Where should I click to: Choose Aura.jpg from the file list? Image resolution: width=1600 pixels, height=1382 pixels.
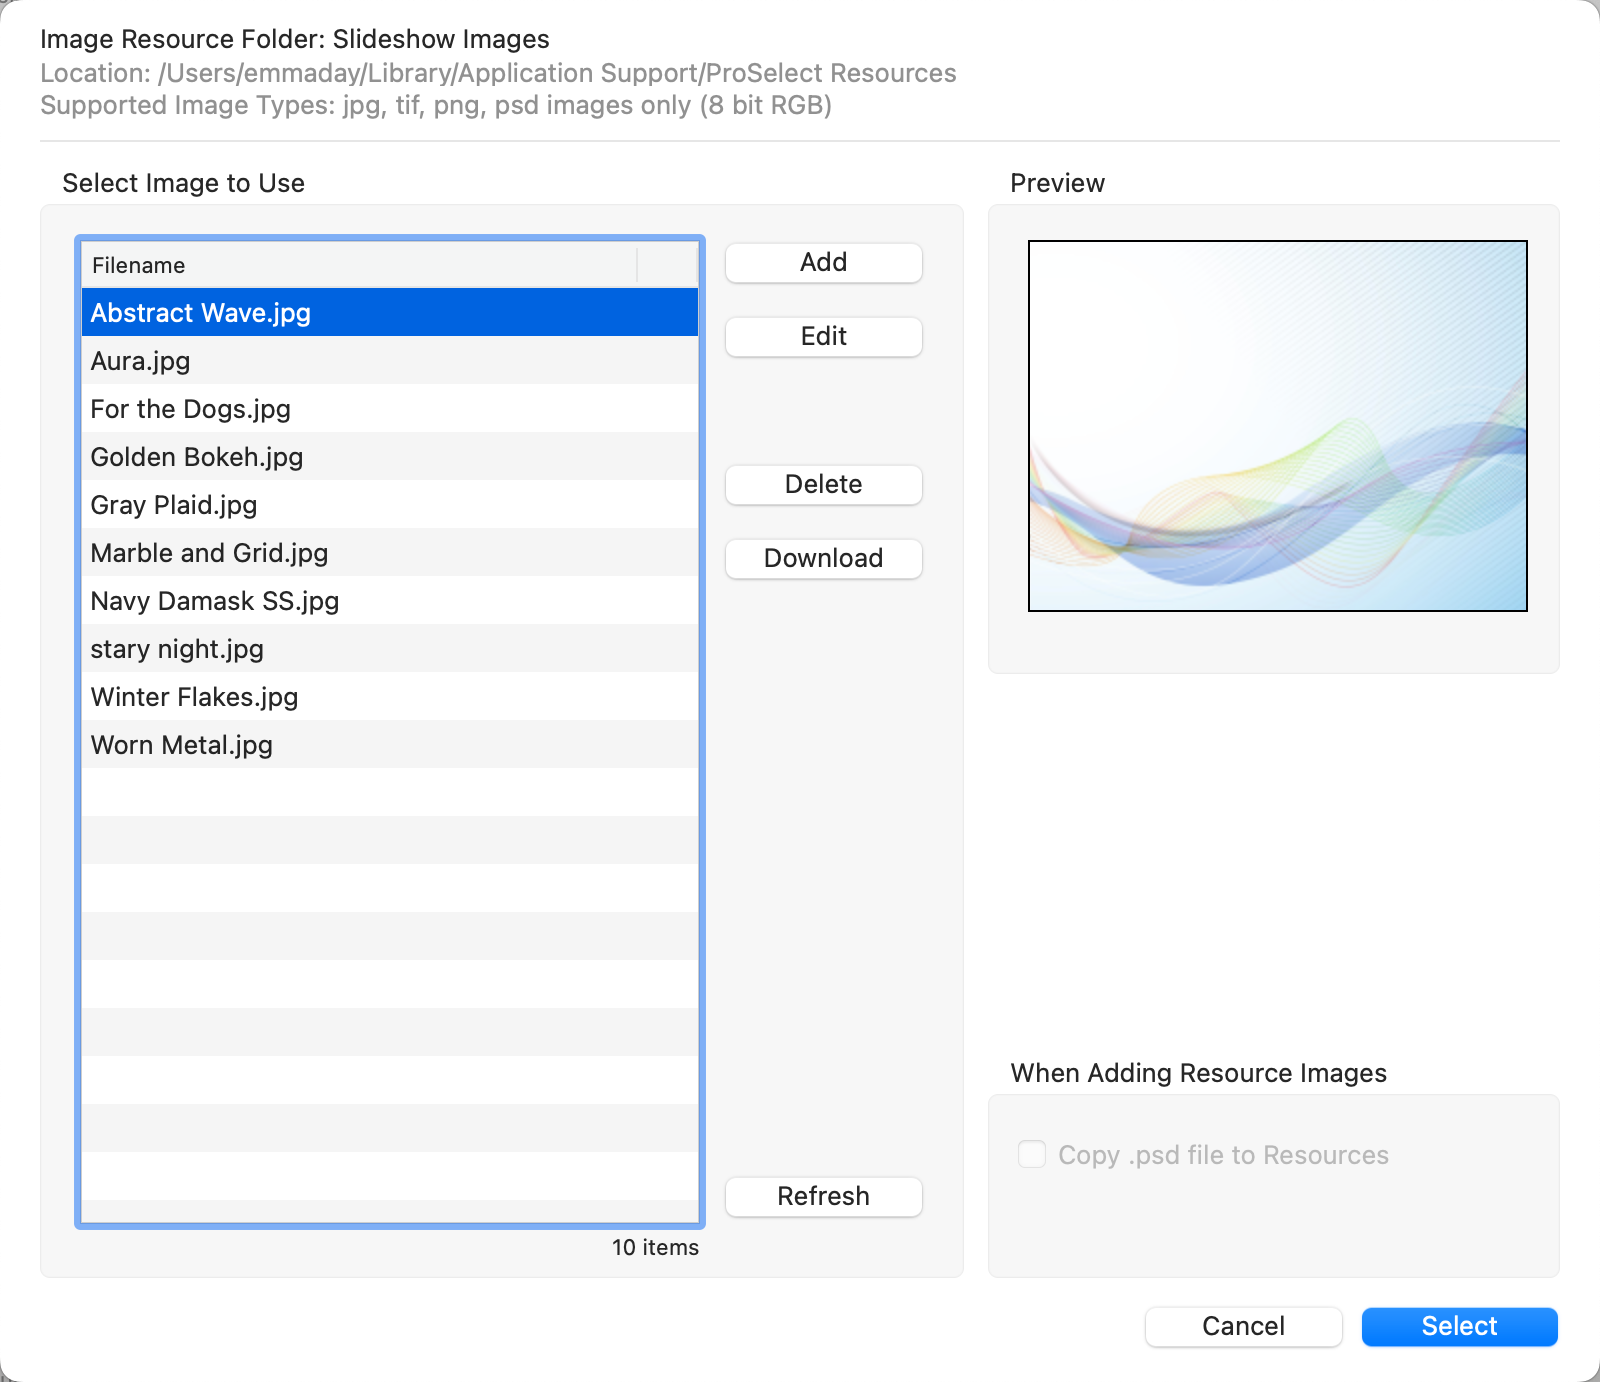point(140,361)
